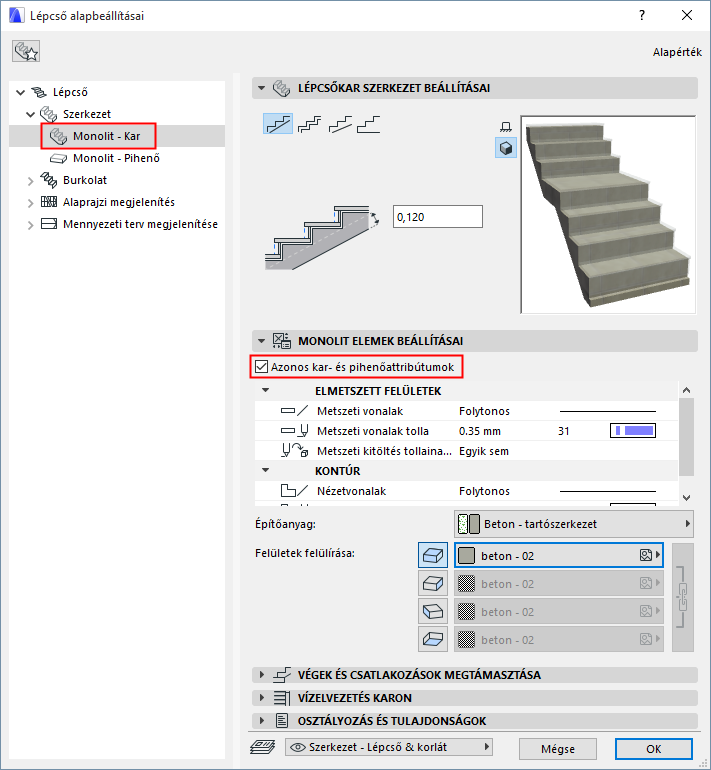Toggle the third surface override icon

click(x=433, y=611)
